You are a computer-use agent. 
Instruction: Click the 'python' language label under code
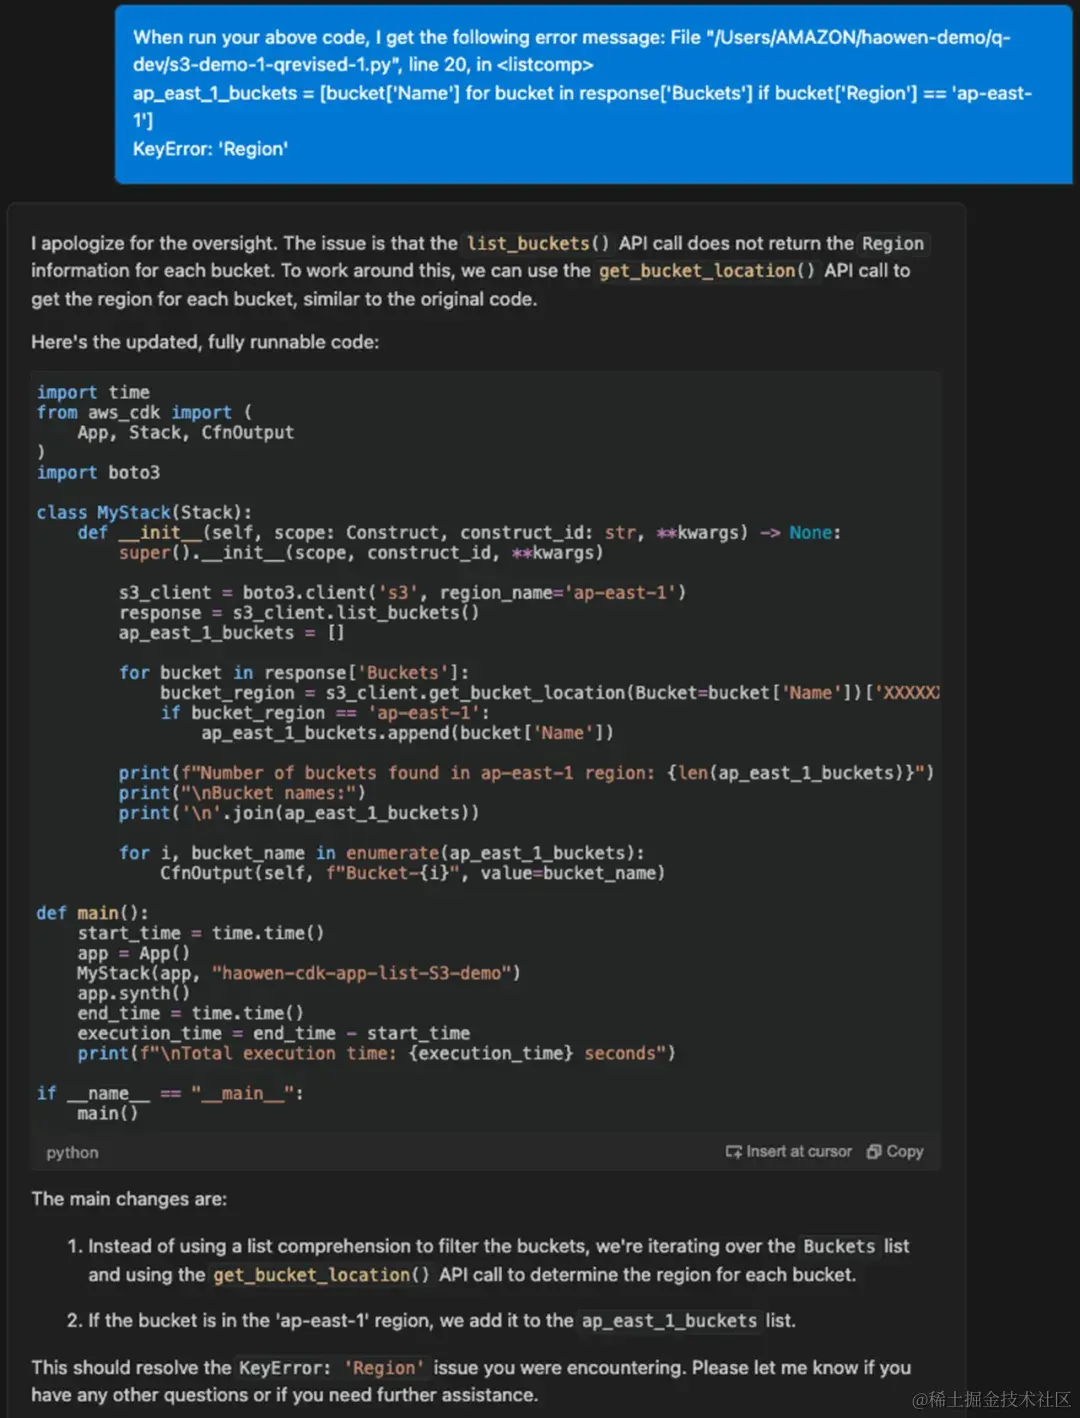coord(72,1153)
